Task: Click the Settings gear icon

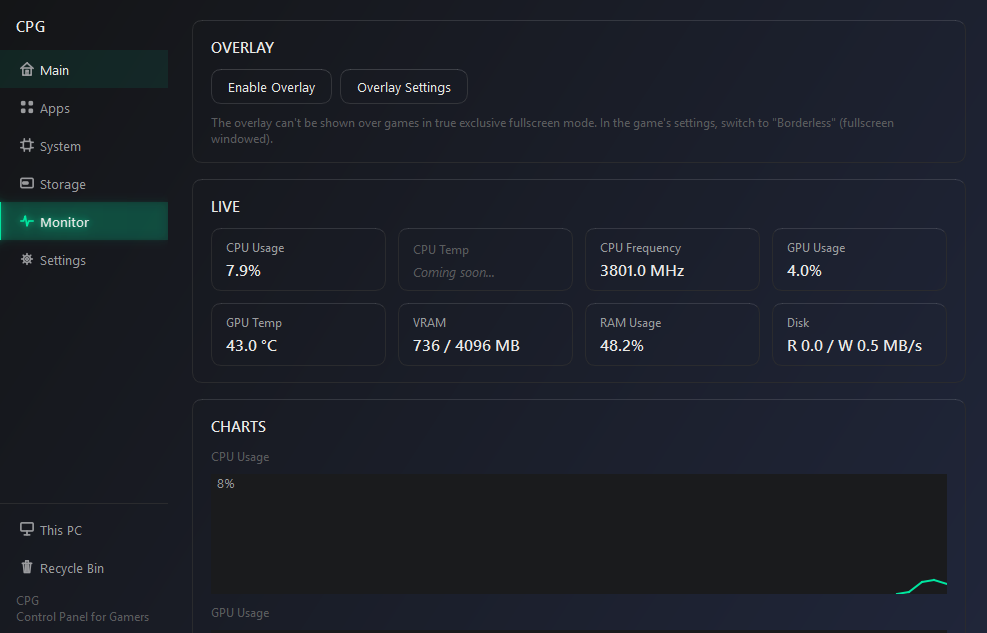Action: (26, 259)
